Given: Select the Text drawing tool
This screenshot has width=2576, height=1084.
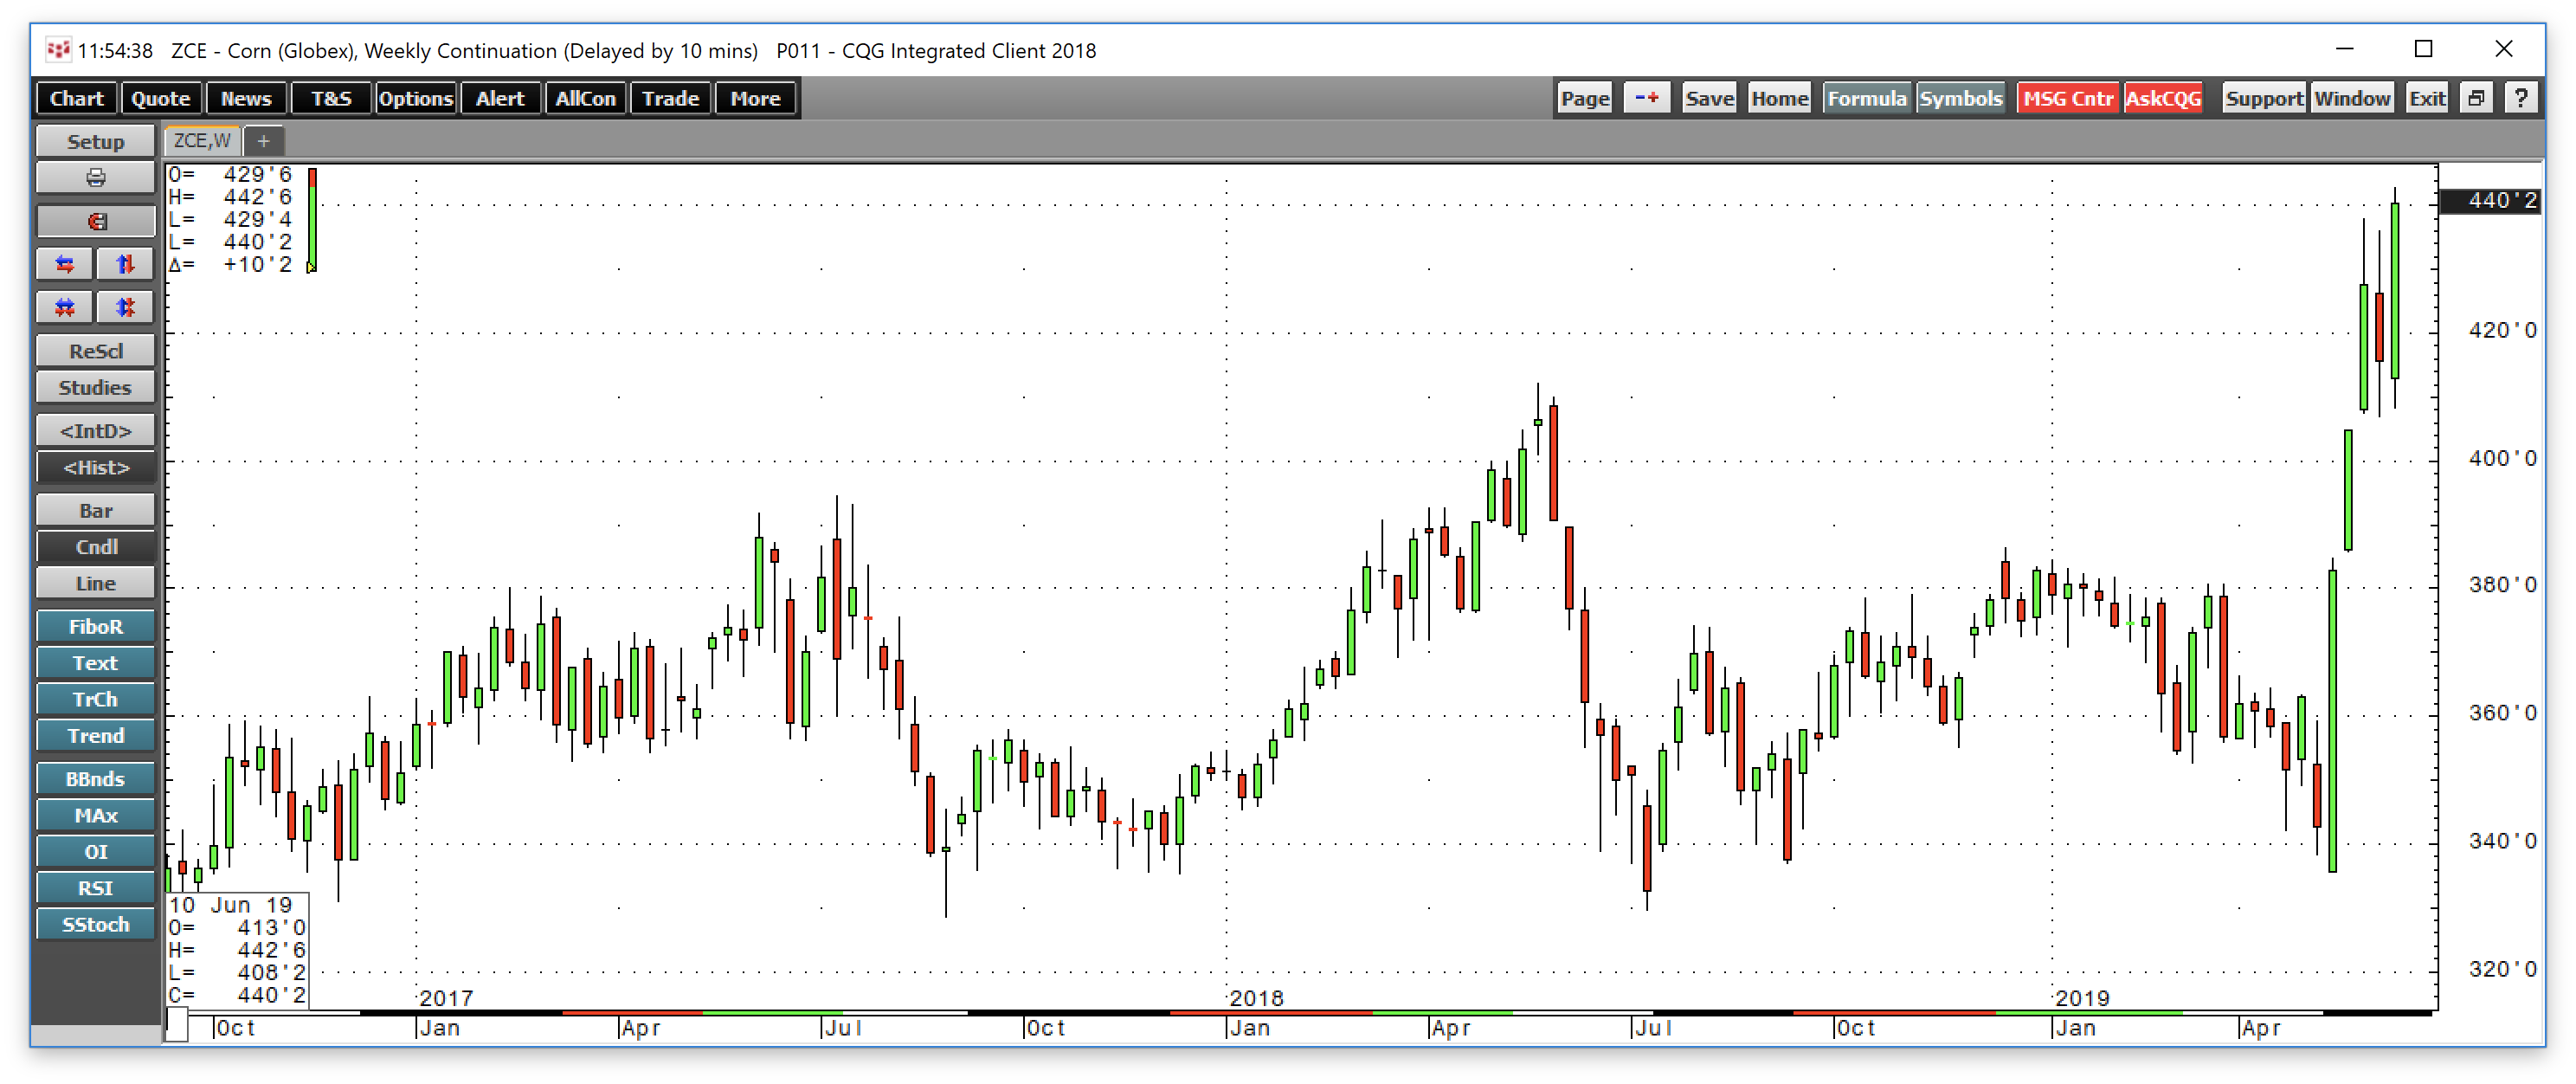Looking at the screenshot, I should point(95,663).
